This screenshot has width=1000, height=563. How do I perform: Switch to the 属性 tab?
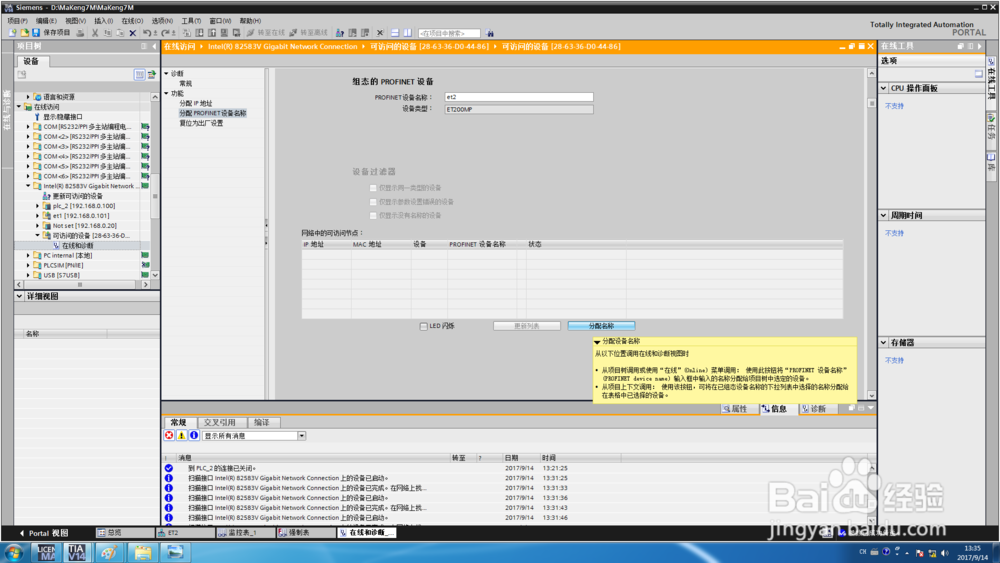click(x=739, y=409)
